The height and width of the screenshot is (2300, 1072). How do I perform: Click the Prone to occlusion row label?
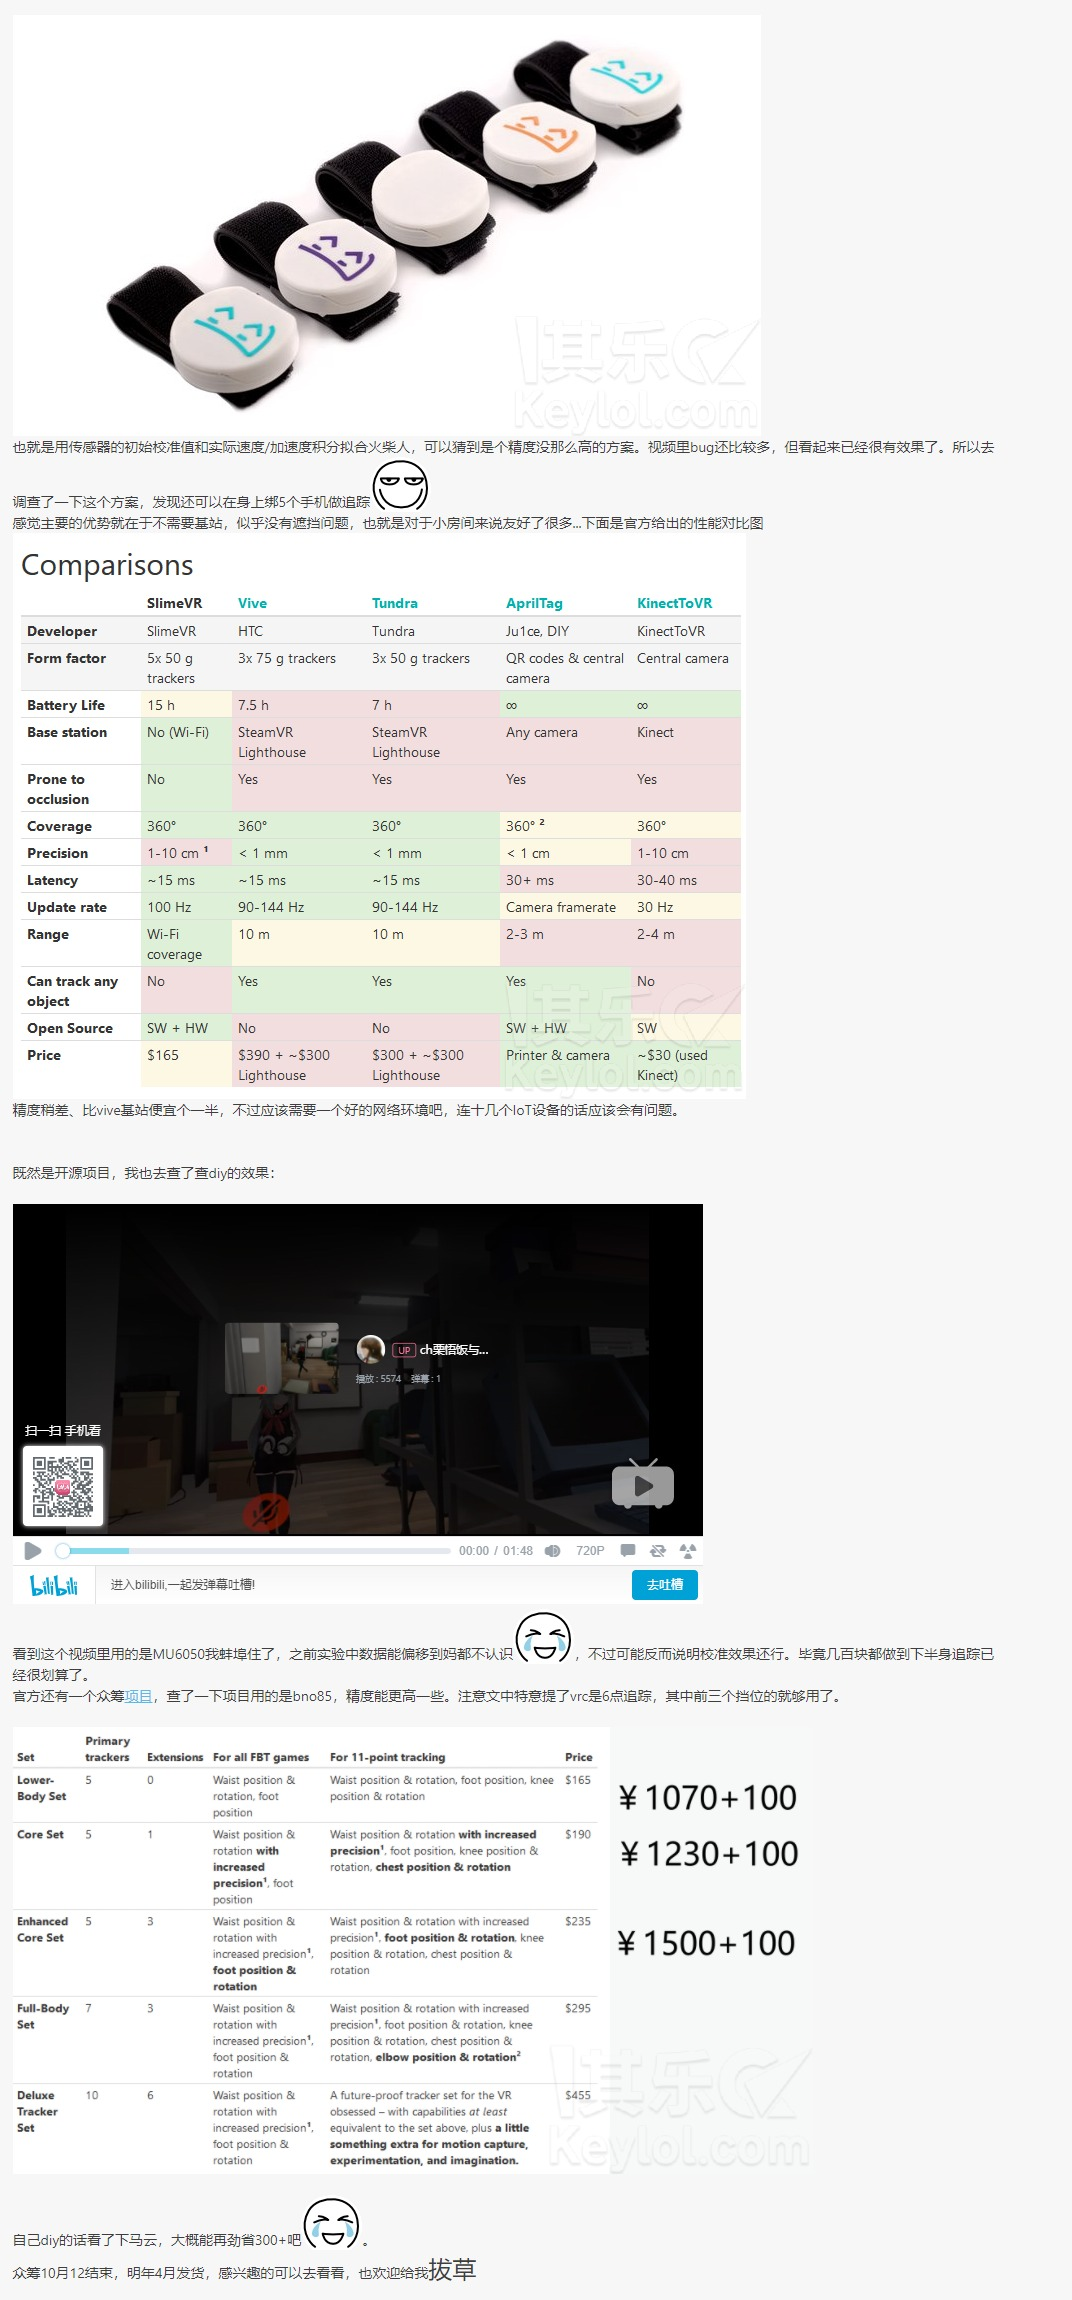click(58, 789)
